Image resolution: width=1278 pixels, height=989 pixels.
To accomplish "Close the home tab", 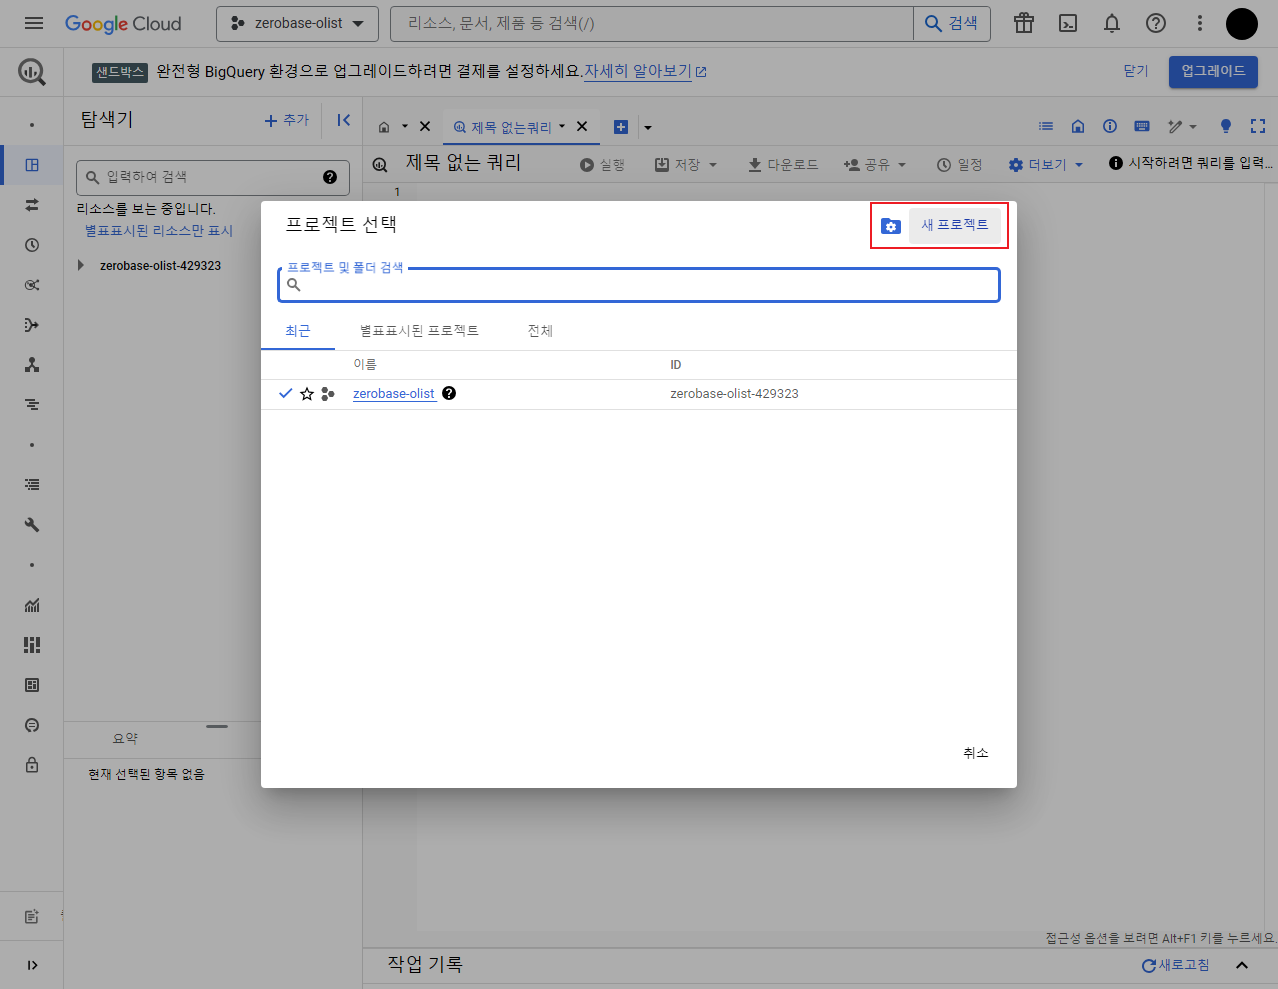I will pyautogui.click(x=425, y=126).
